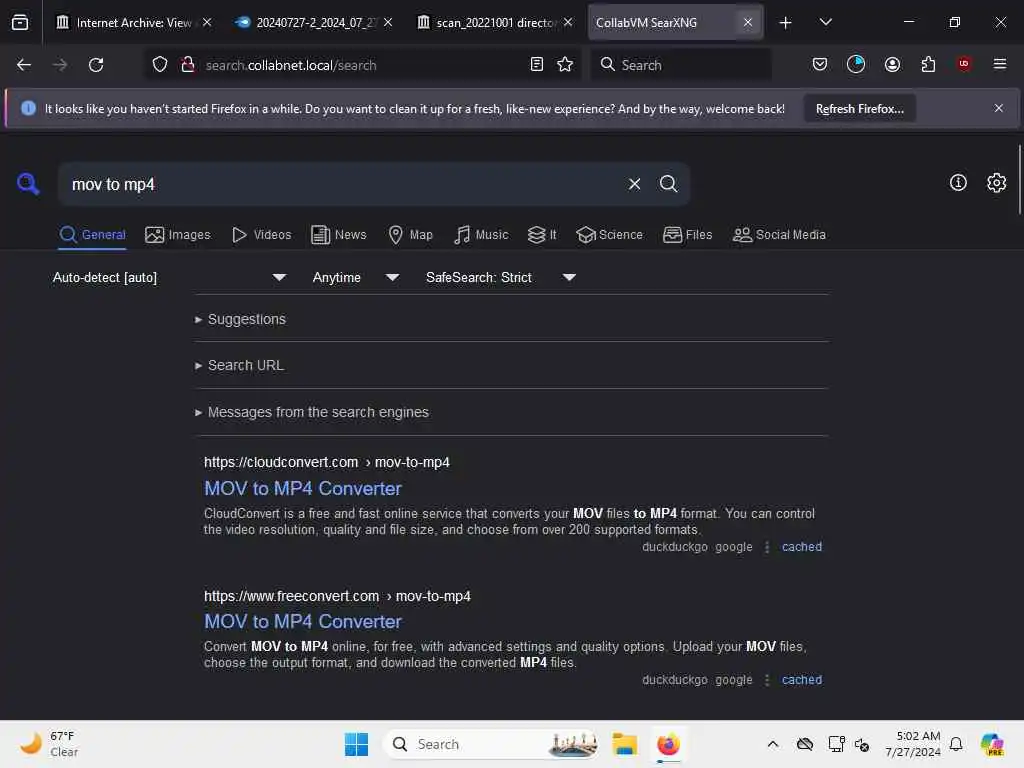The height and width of the screenshot is (768, 1024).
Task: Expand the Search URL section
Action: coord(240,366)
